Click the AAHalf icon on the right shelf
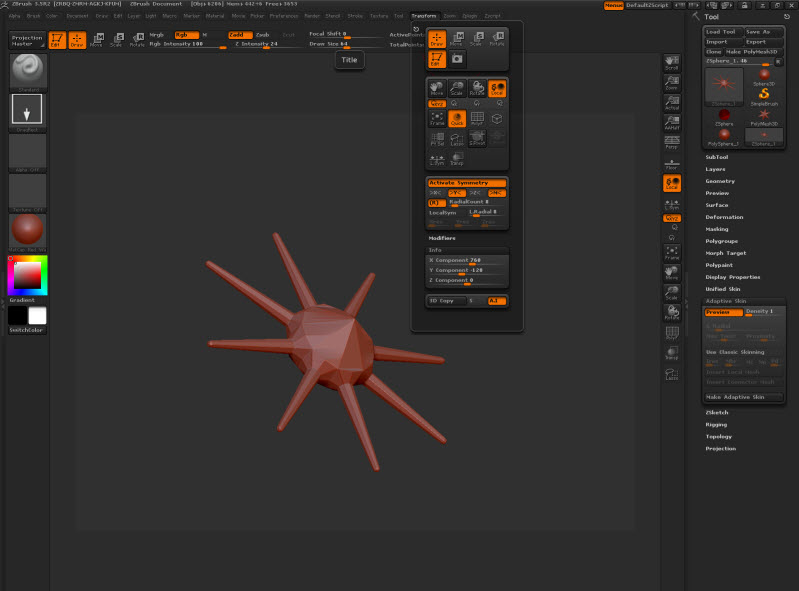 (x=672, y=122)
